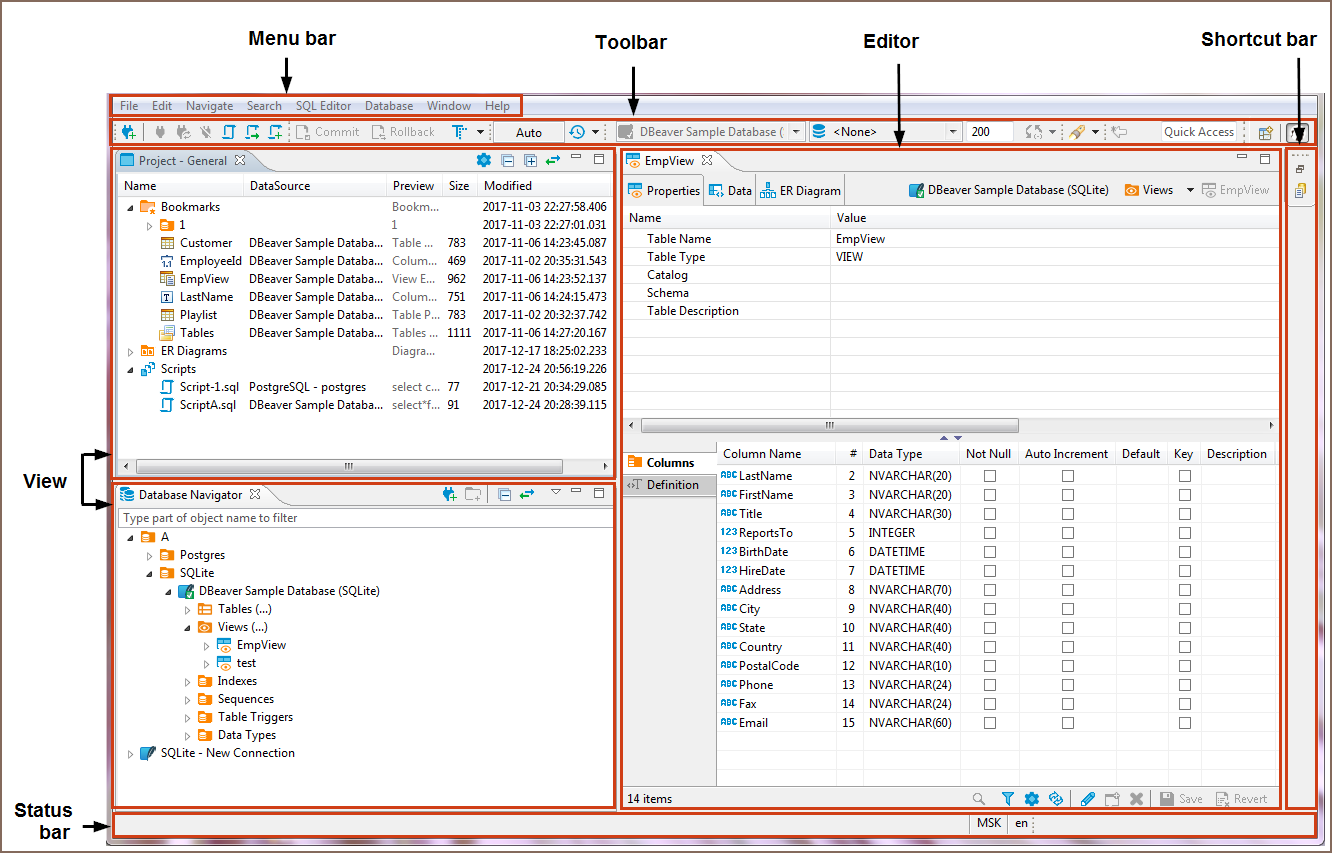Open Project panel settings gear icon

[x=484, y=160]
